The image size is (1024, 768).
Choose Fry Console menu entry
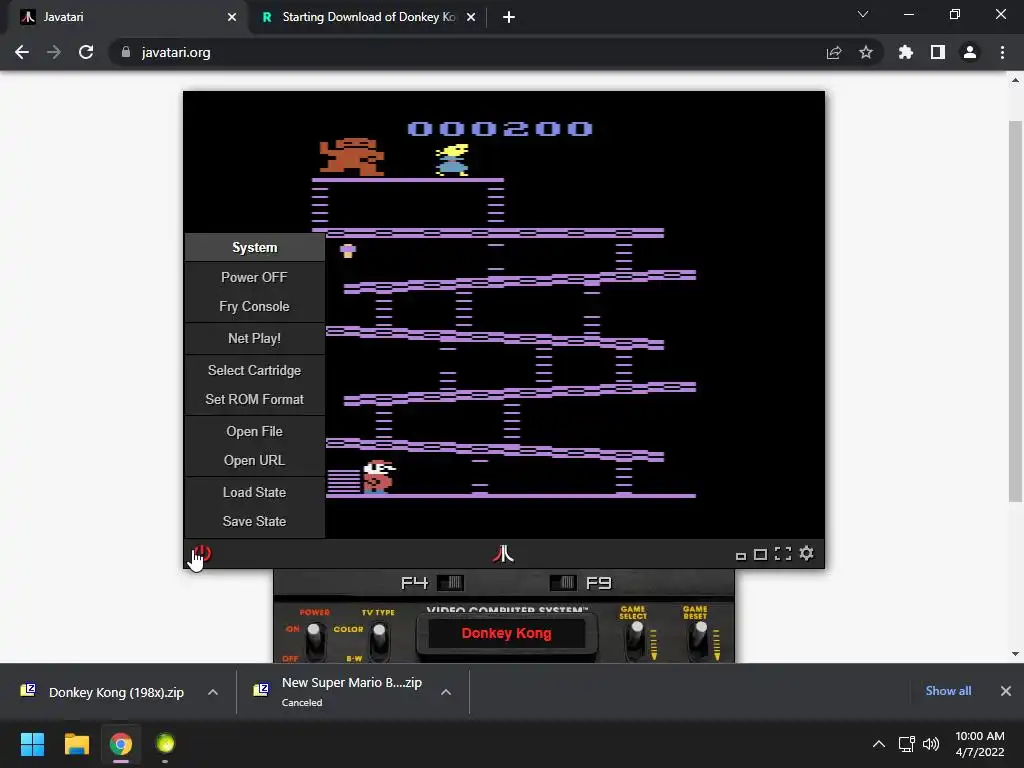pyautogui.click(x=255, y=306)
